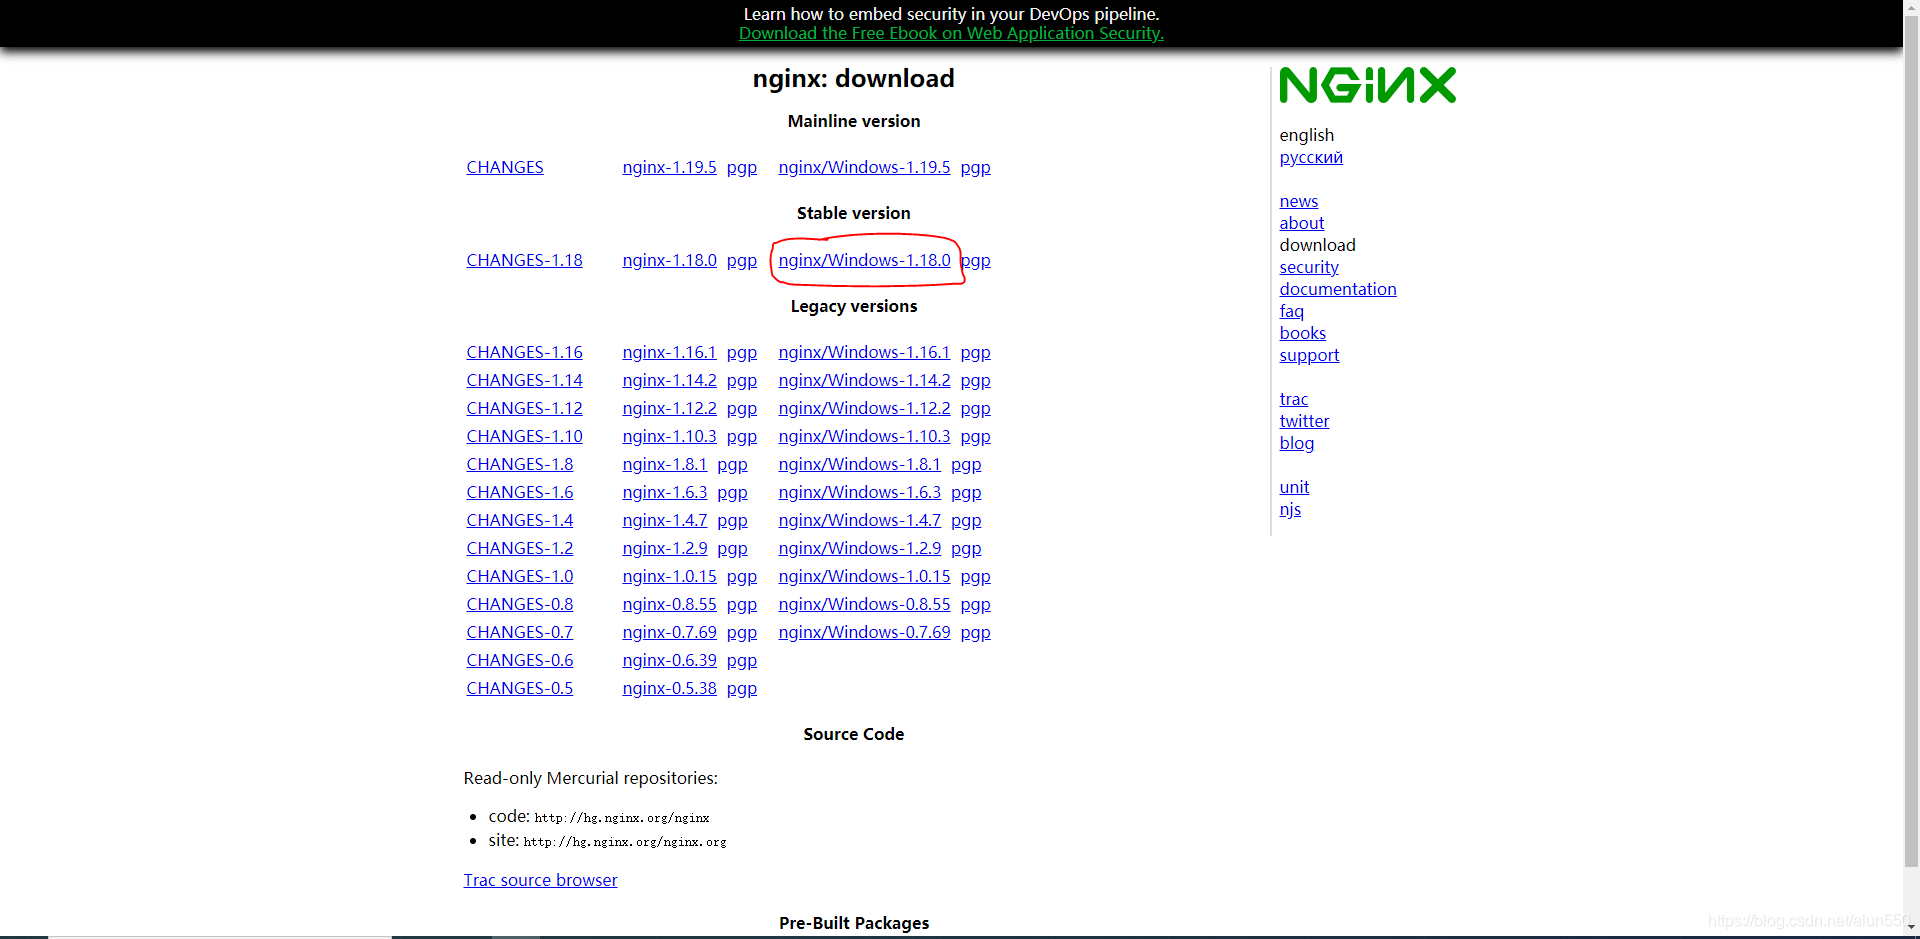Open pgp signature for nginx-1.19.5
This screenshot has width=1920, height=939.
(x=742, y=167)
